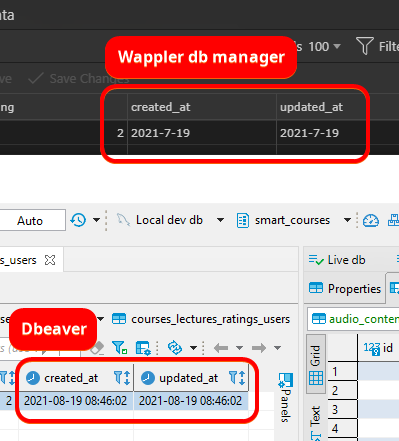Click the custom filter funnel icon
The width and height of the screenshot is (399, 441).
click(119, 348)
